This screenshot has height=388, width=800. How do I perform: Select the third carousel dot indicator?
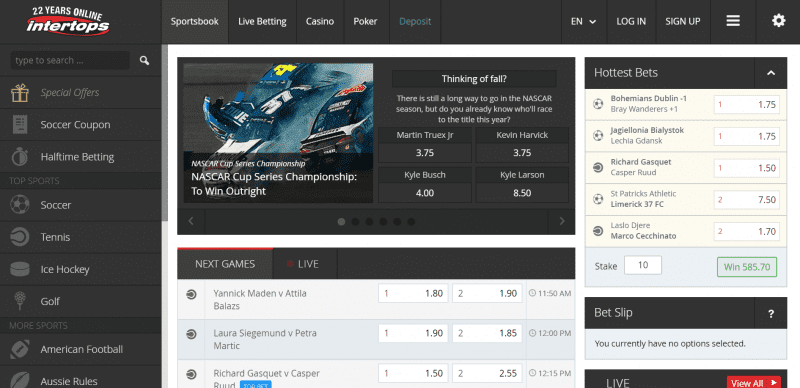[x=369, y=222]
